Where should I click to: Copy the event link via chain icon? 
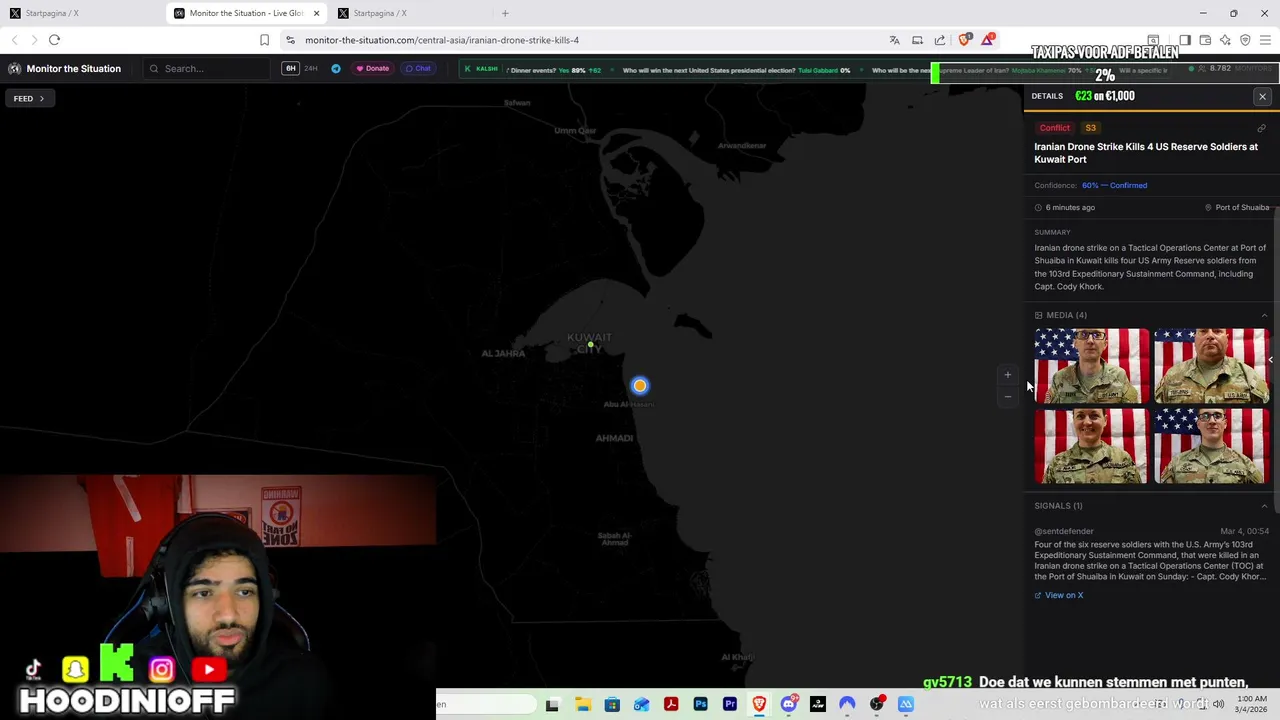pos(1261,128)
